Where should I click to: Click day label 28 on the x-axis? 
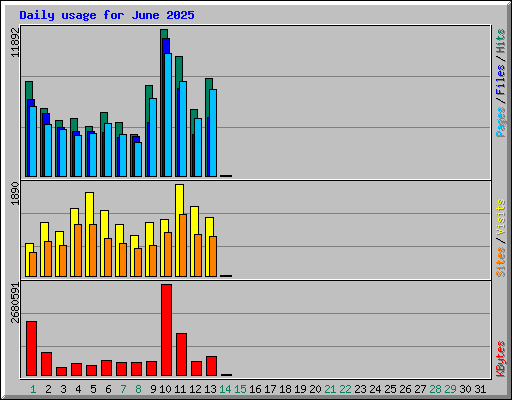[x=435, y=389]
